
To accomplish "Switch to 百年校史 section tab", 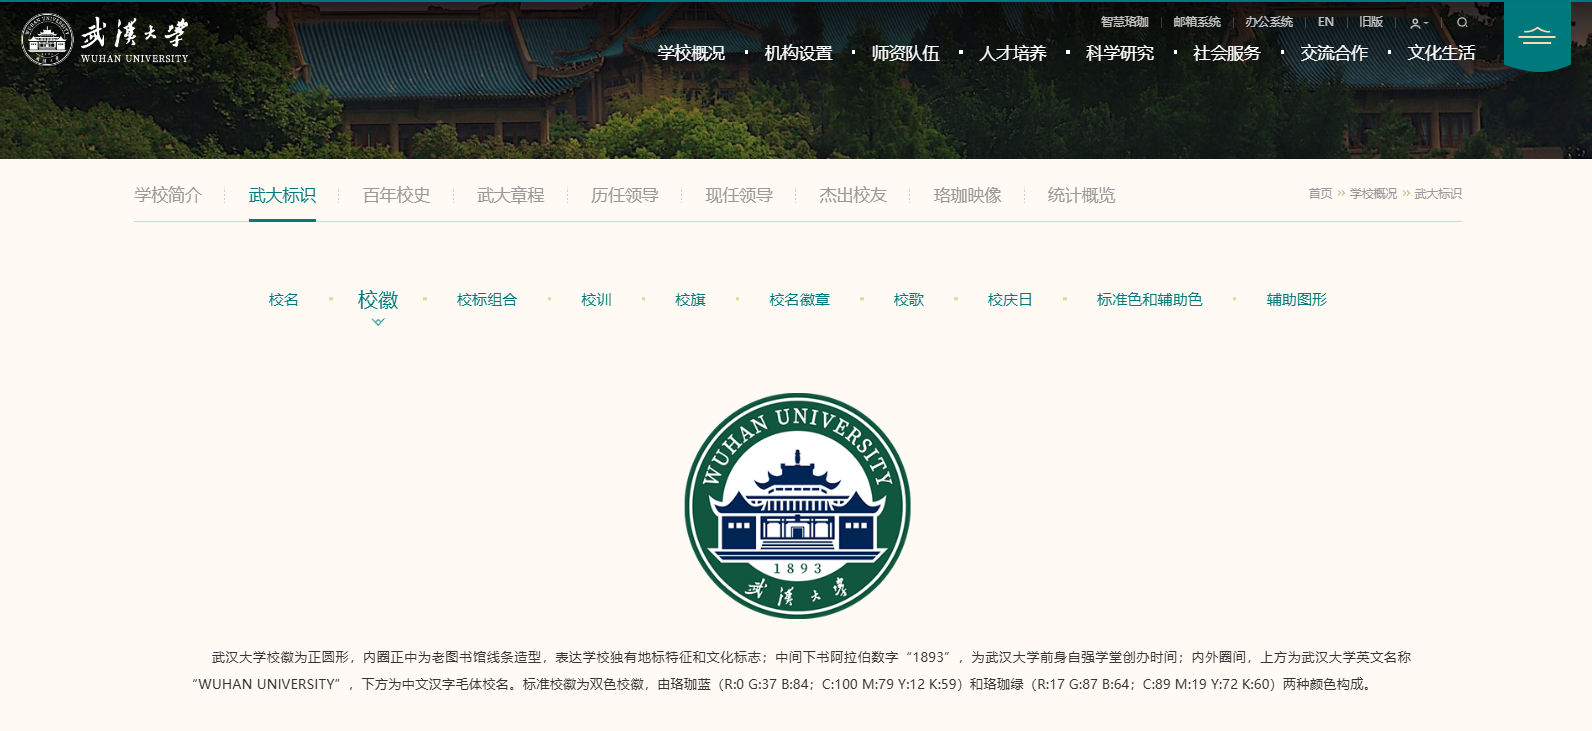I will point(396,195).
